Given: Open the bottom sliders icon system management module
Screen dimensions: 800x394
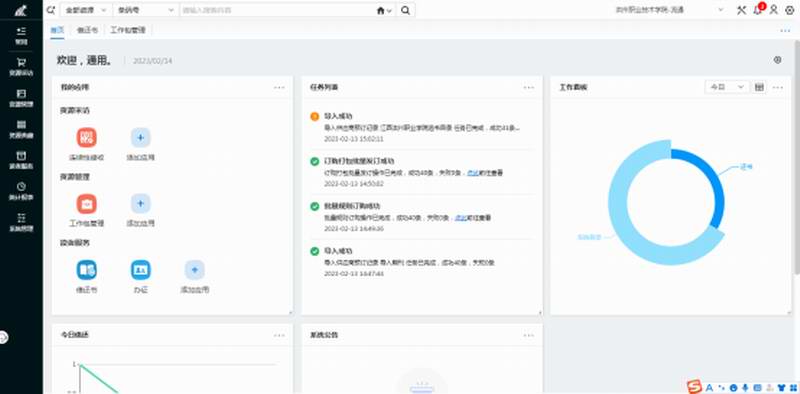Looking at the screenshot, I should click(21, 218).
